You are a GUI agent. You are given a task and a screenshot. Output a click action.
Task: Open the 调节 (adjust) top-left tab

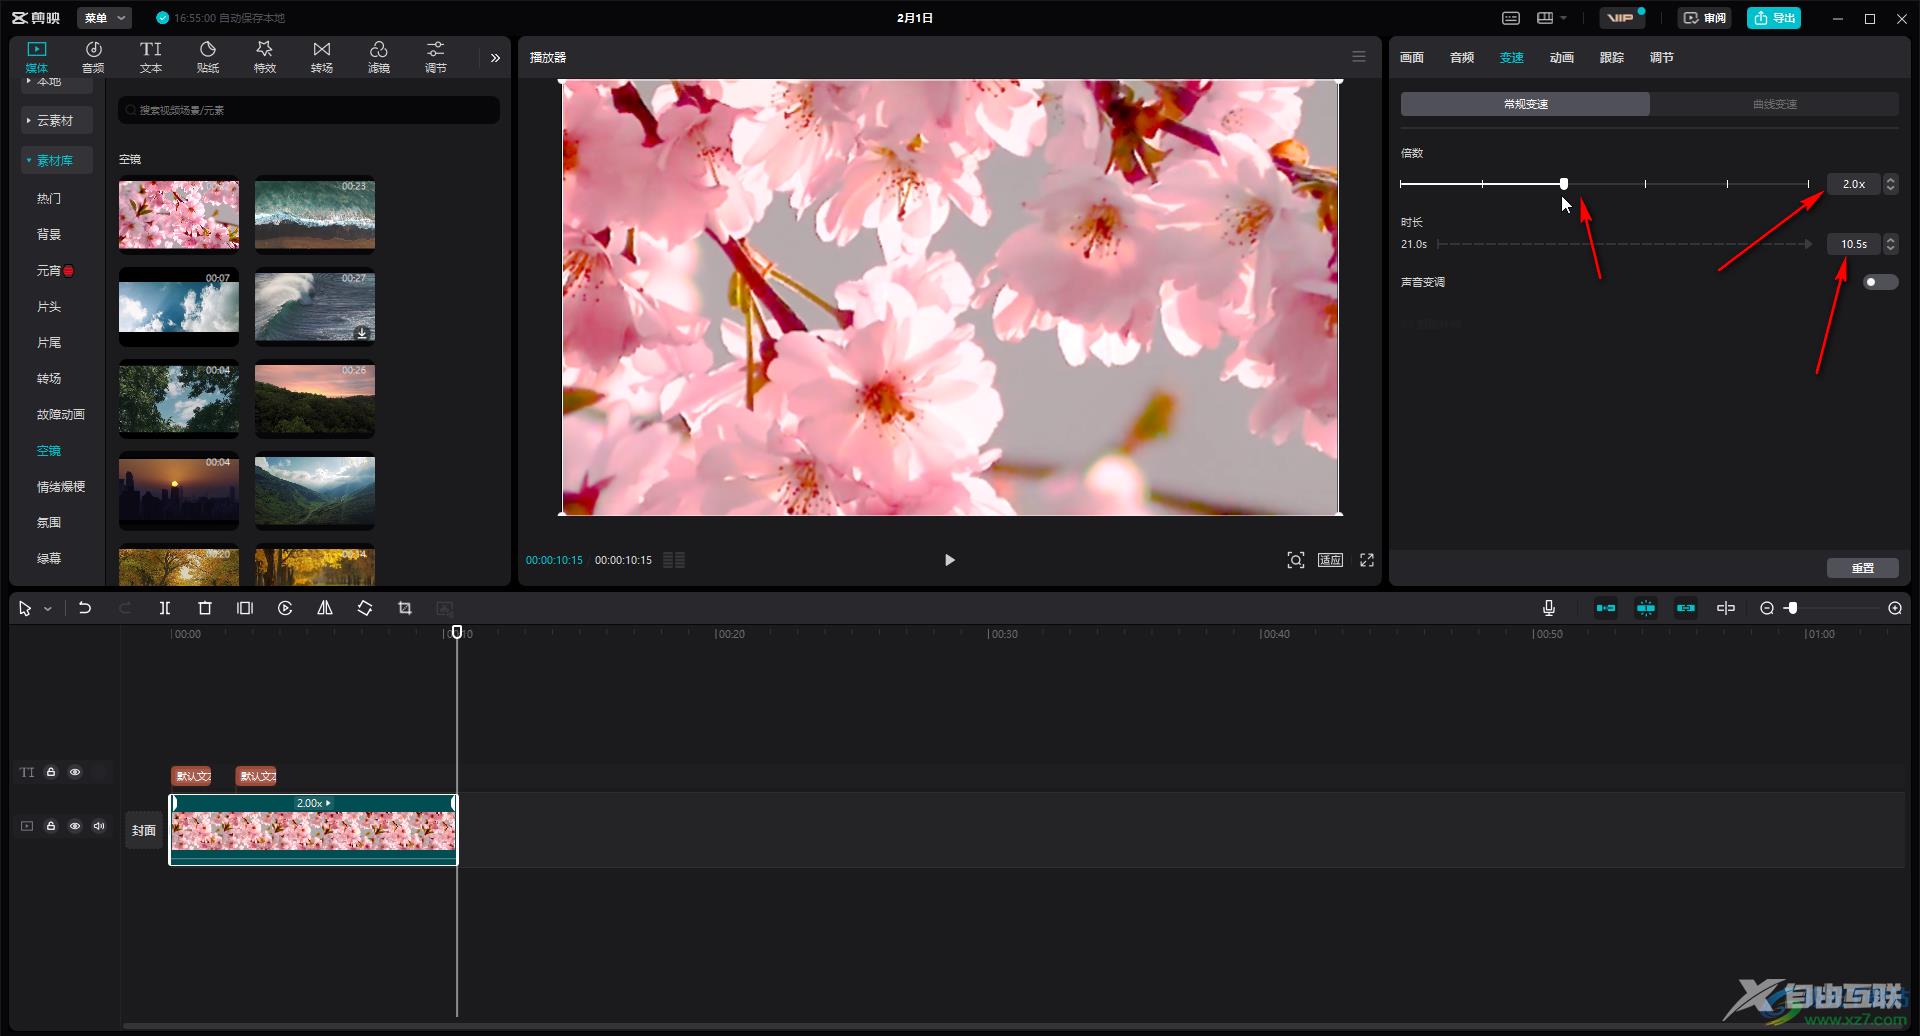coord(436,57)
